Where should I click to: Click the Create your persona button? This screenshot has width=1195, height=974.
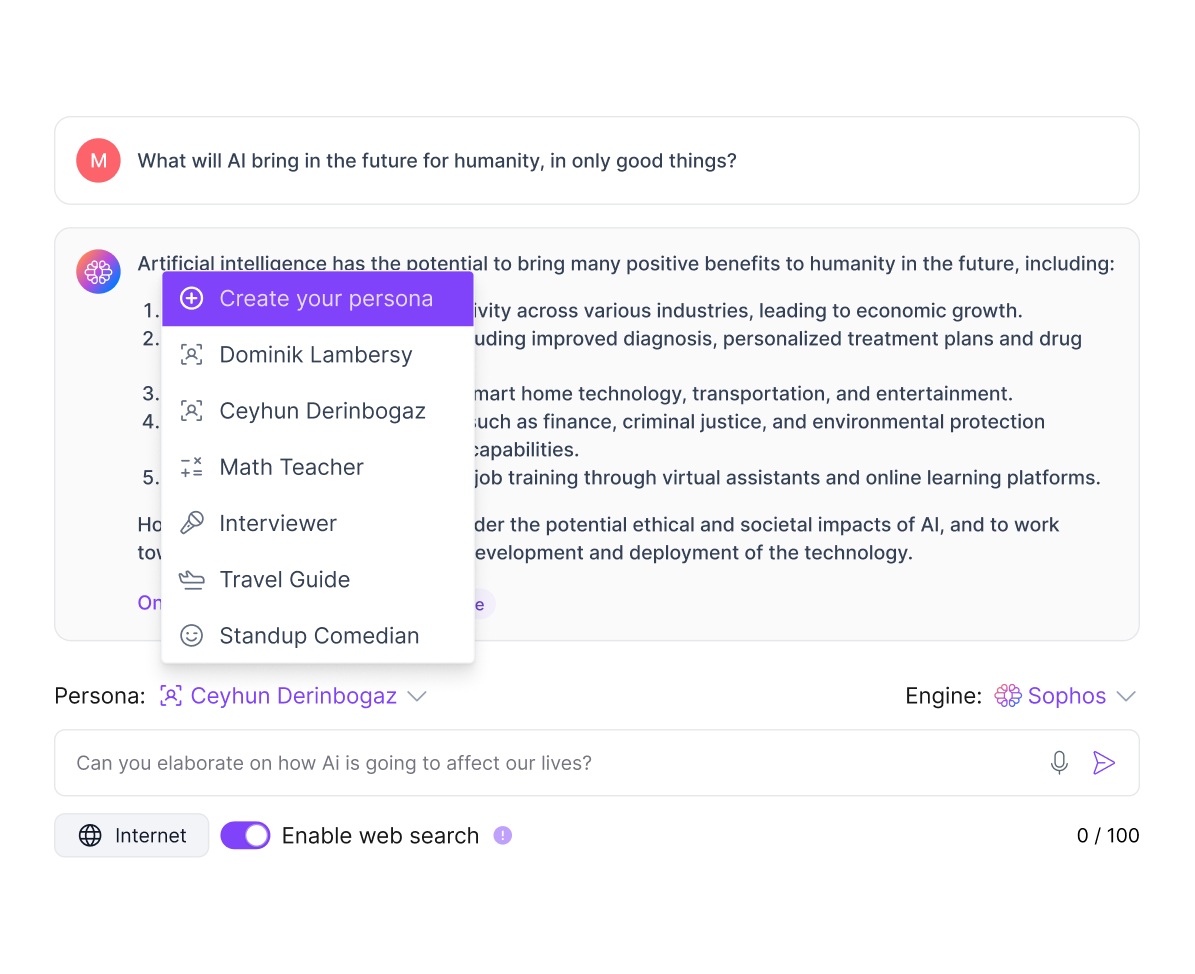(x=318, y=299)
